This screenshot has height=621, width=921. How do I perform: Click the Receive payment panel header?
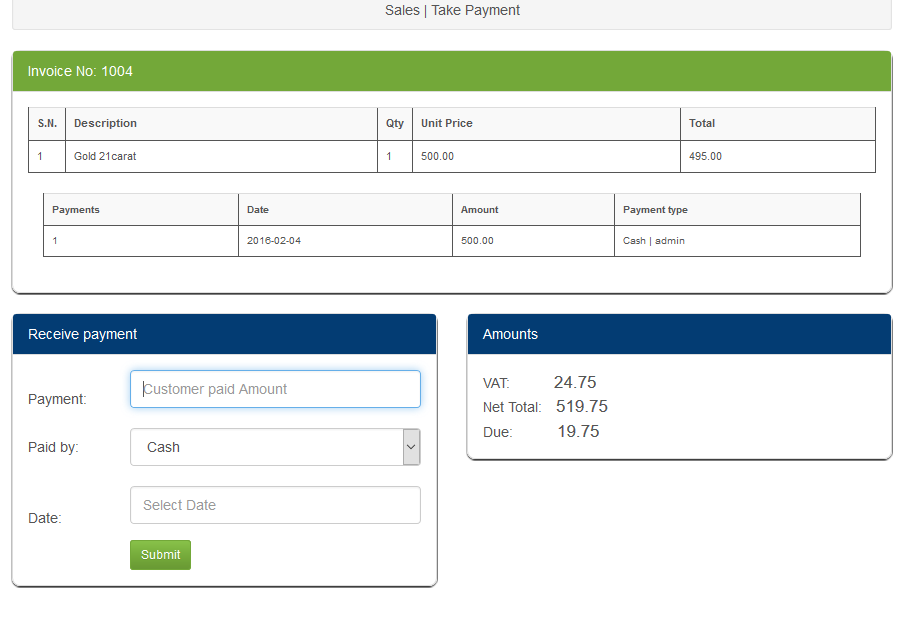pos(224,334)
